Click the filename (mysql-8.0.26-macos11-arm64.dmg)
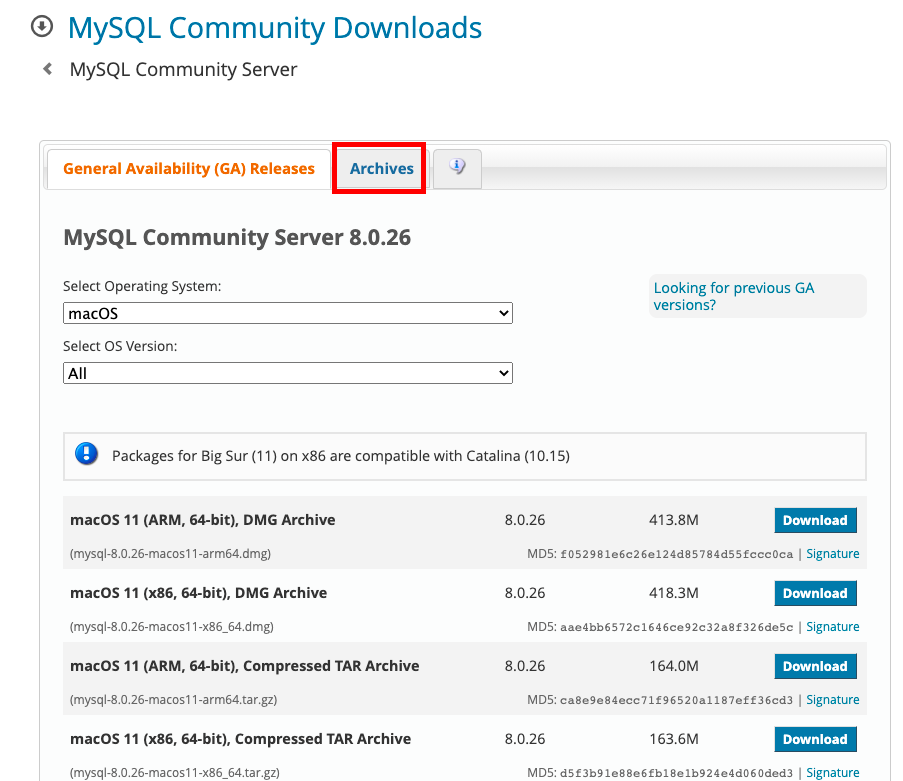 pyautogui.click(x=170, y=553)
